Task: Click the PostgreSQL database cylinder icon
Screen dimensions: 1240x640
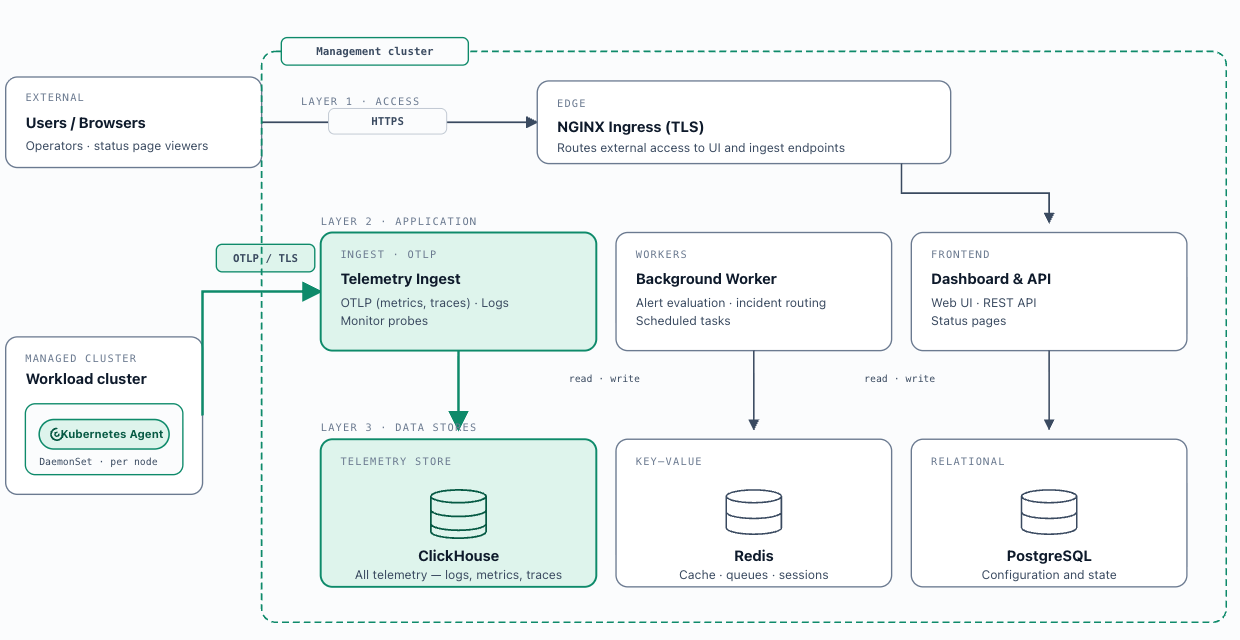Action: point(1049,512)
